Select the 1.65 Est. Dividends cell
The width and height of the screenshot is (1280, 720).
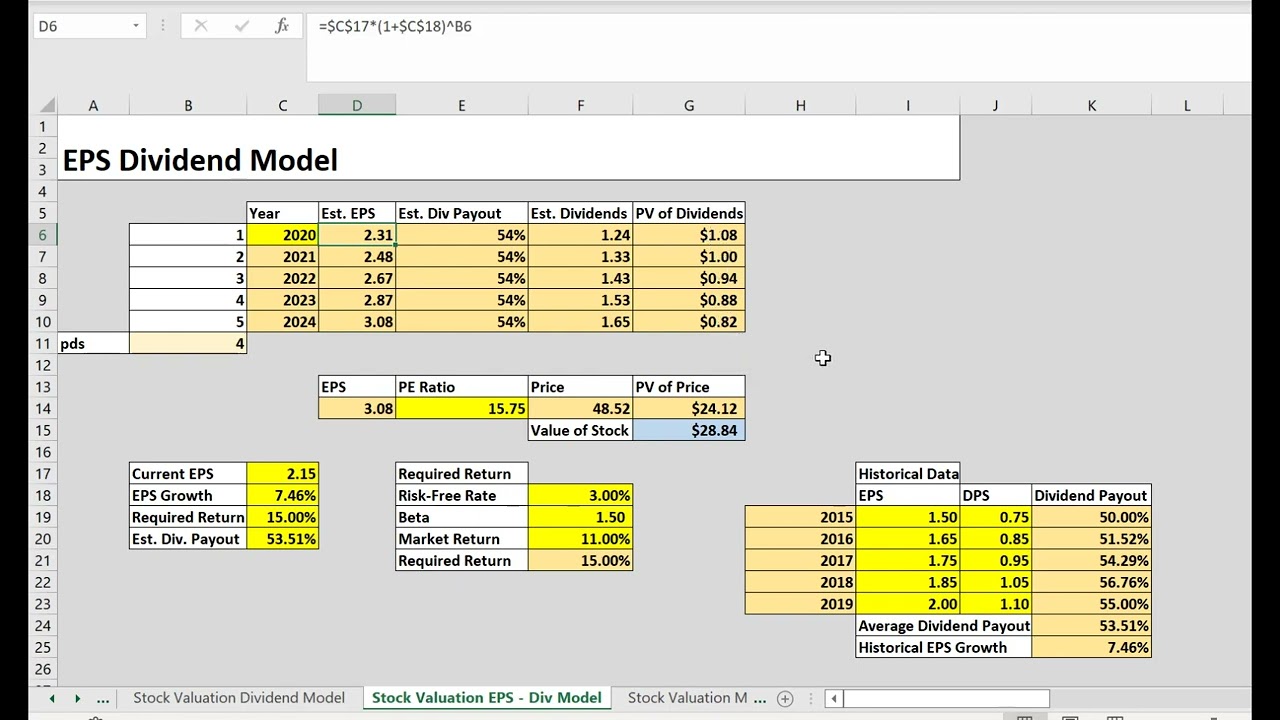click(580, 322)
